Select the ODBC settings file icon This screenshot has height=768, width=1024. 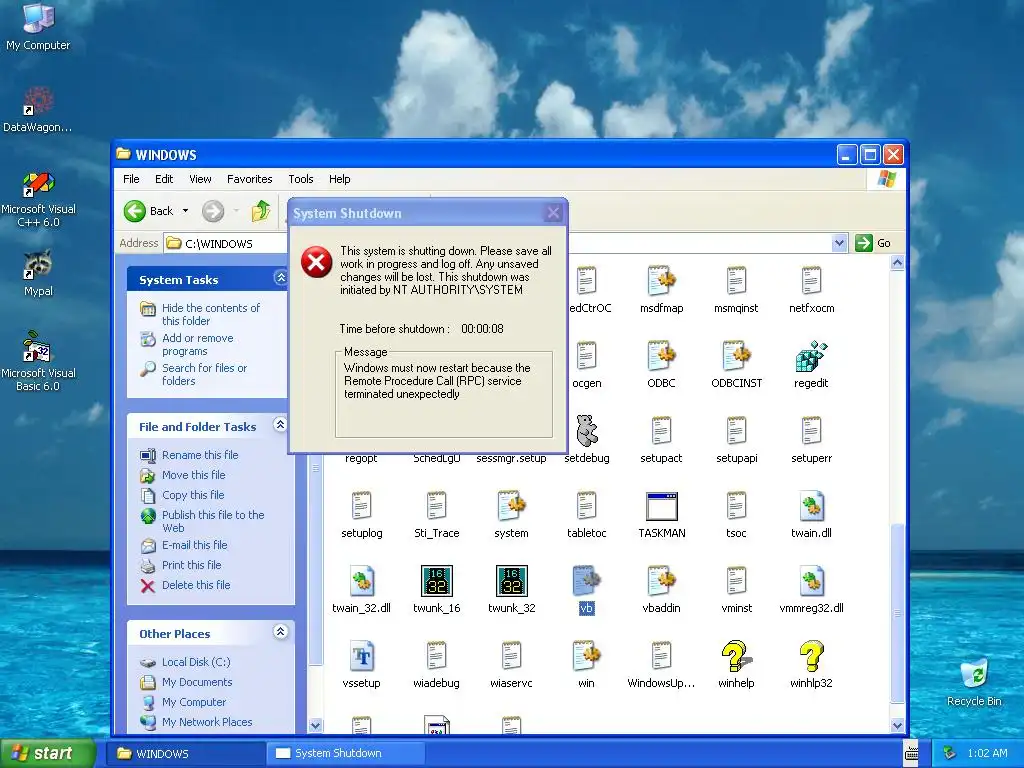coord(661,357)
